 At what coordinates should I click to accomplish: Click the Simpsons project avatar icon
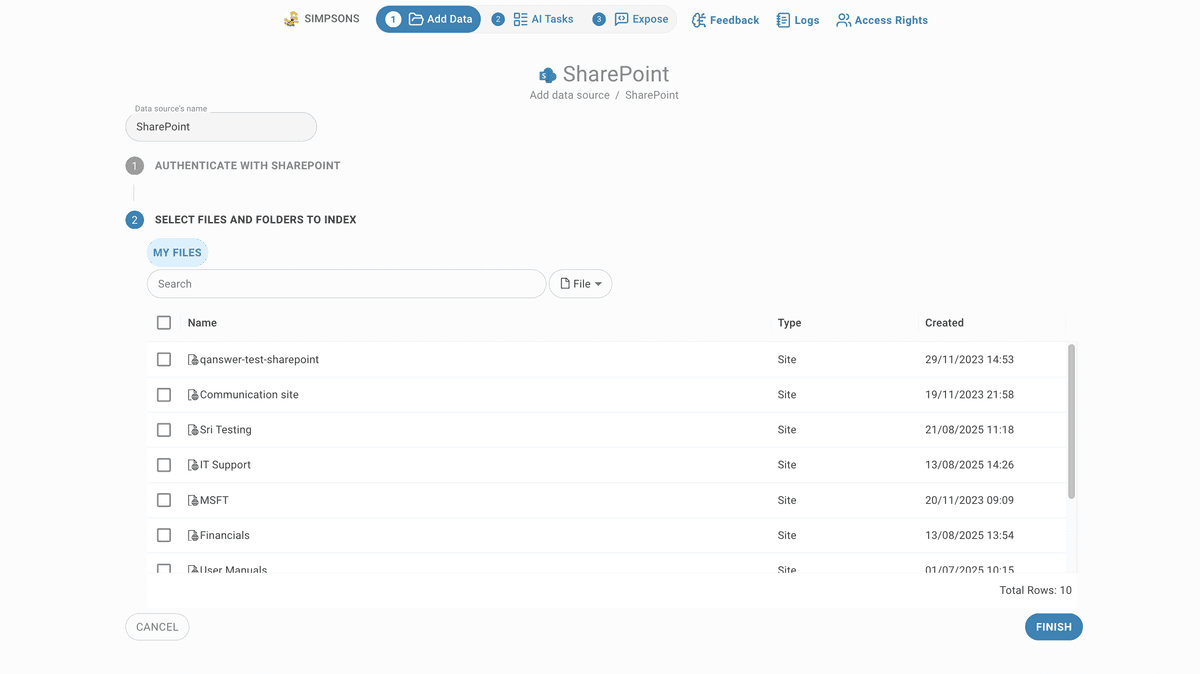pyautogui.click(x=291, y=19)
